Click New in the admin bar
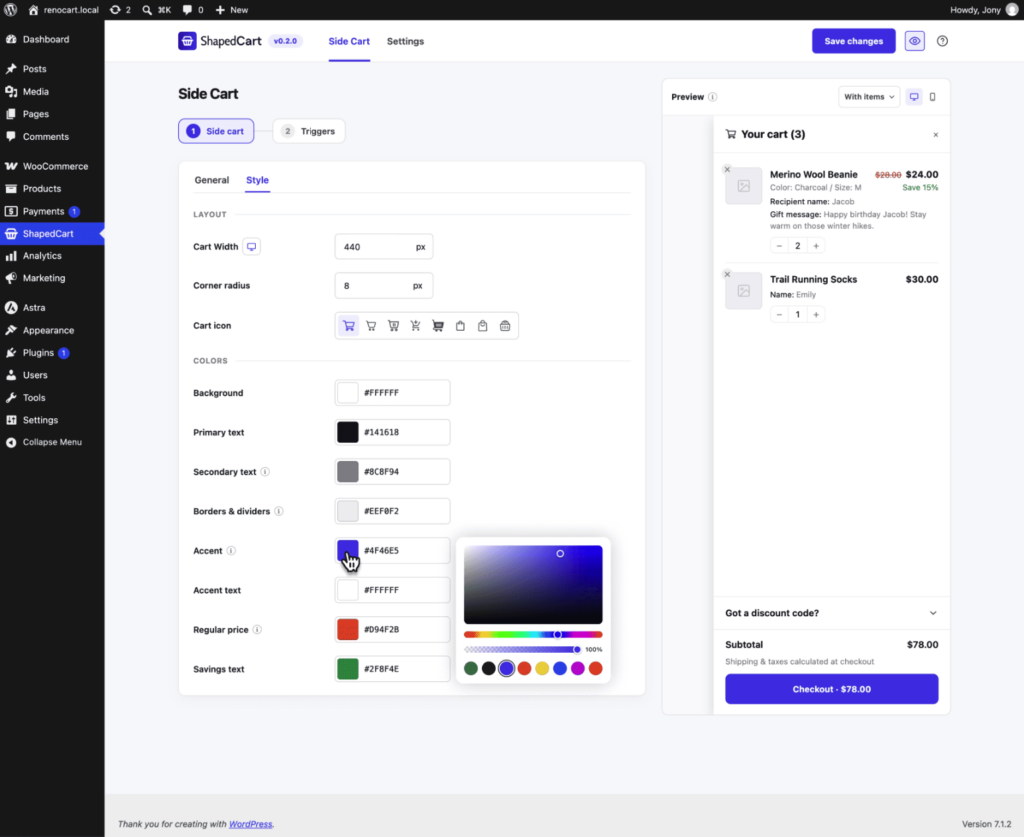Viewport: 1024px width, 837px height. [x=232, y=10]
